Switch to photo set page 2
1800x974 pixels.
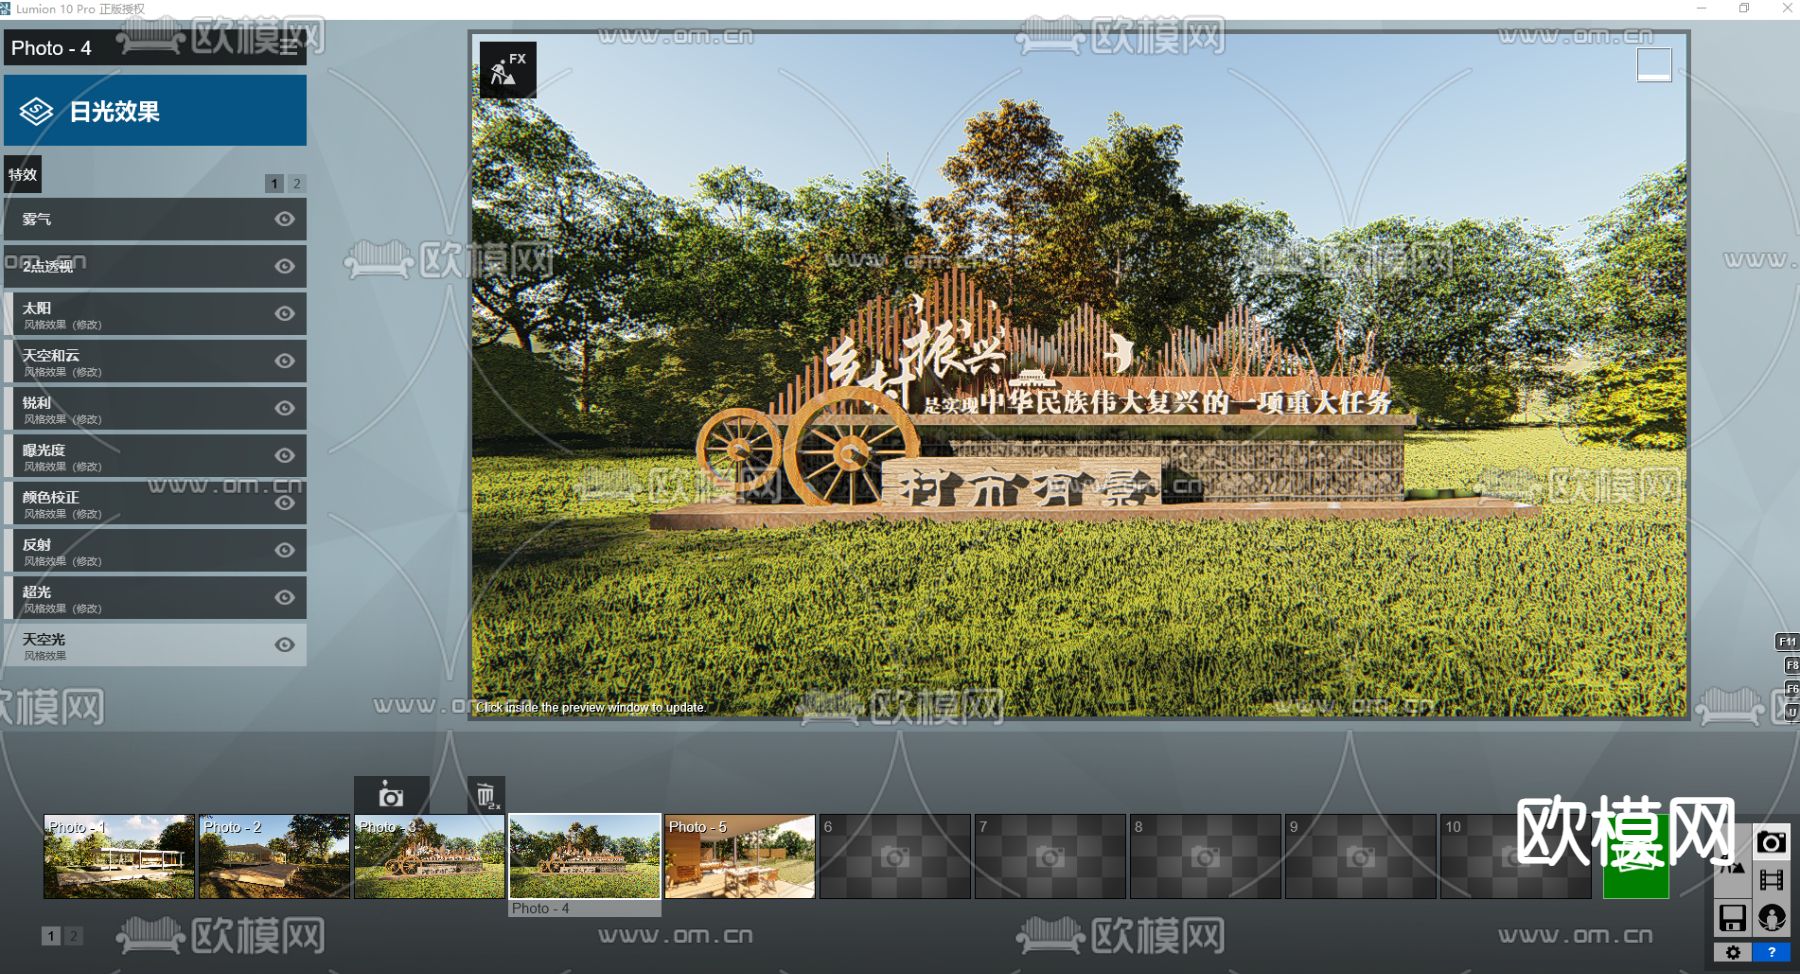(x=73, y=936)
